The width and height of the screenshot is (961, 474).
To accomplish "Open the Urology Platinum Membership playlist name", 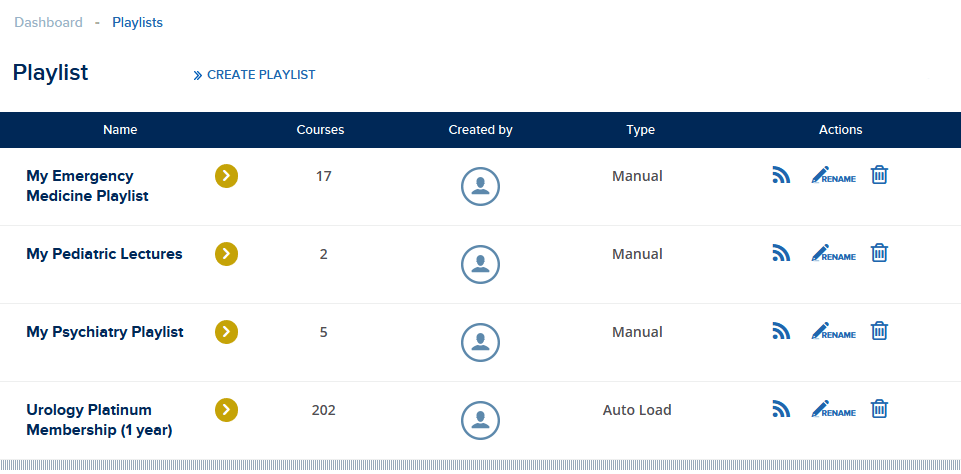I will tap(99, 420).
